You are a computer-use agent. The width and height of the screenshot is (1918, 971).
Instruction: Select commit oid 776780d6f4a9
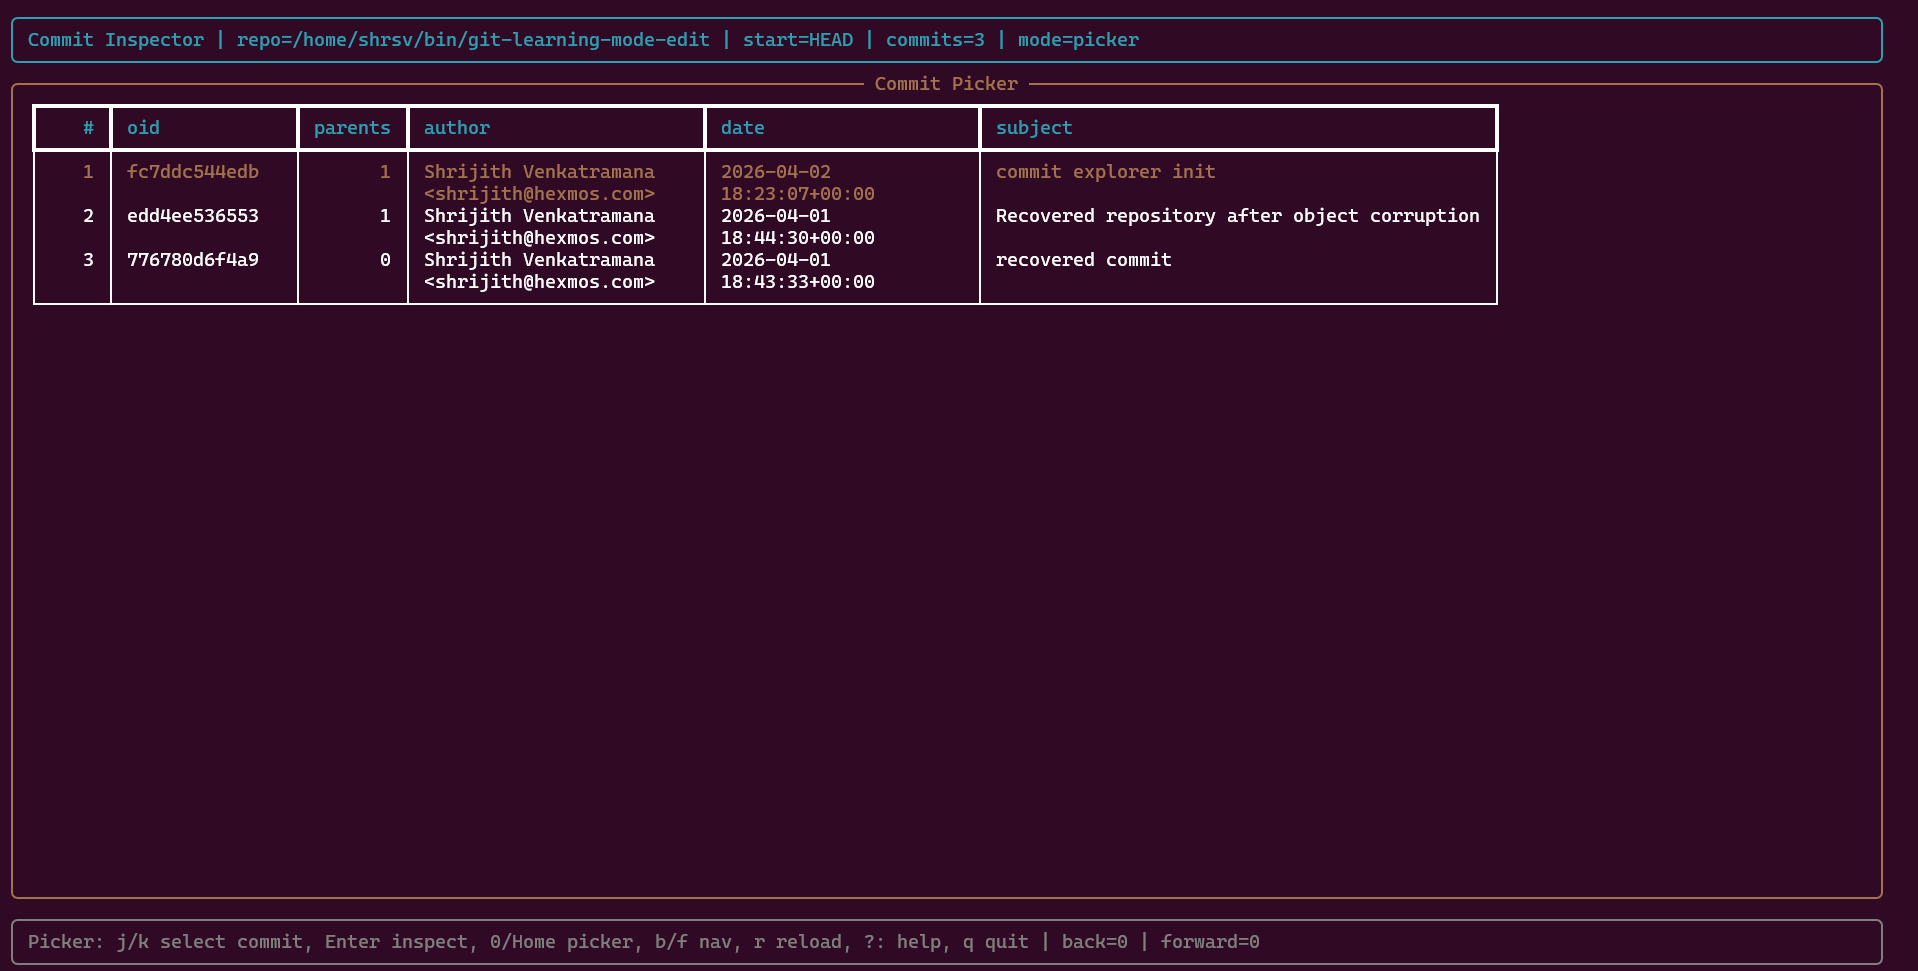(x=193, y=260)
